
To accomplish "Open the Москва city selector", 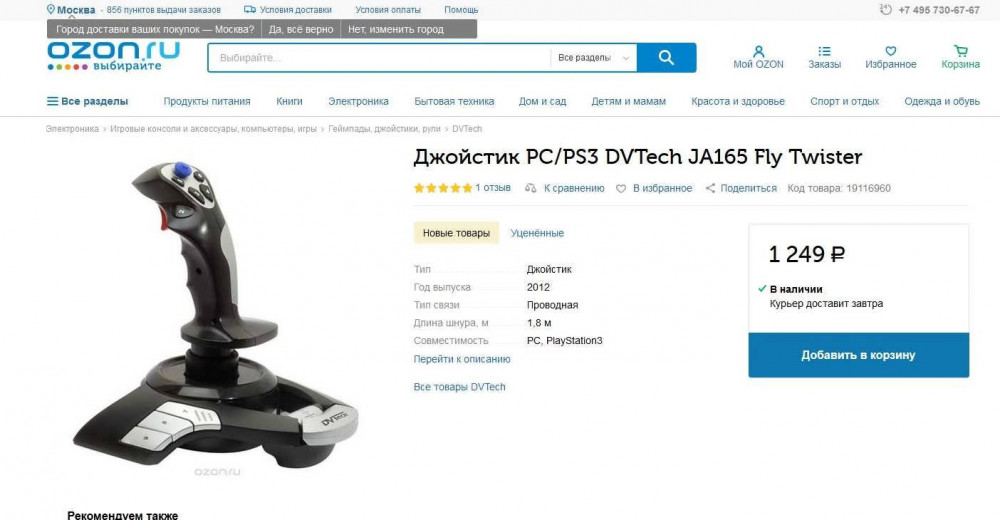I will click(x=71, y=10).
